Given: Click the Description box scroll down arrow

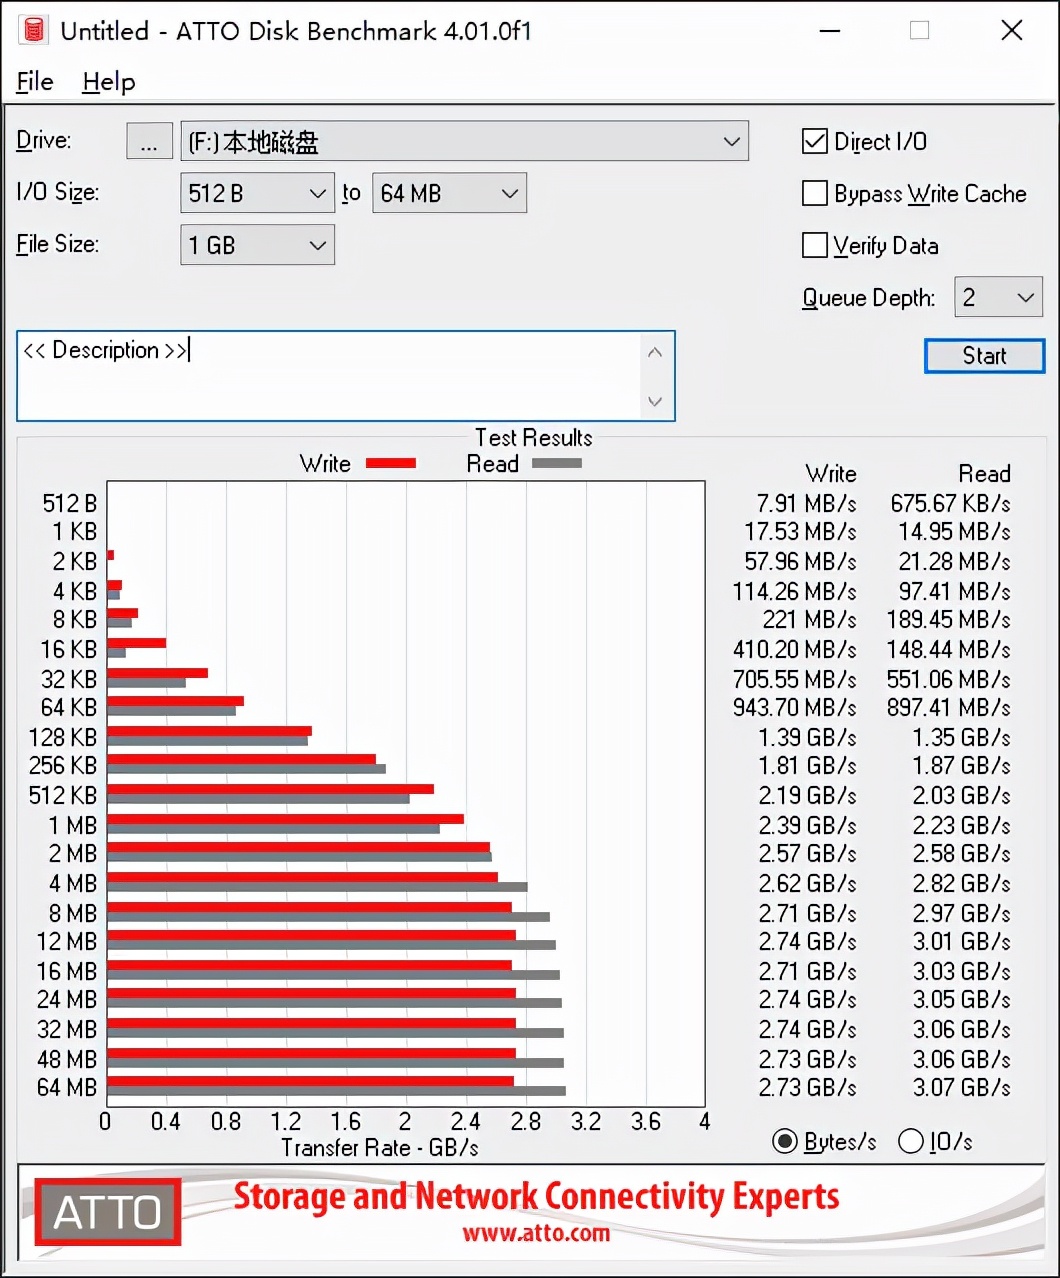Looking at the screenshot, I should (x=655, y=402).
